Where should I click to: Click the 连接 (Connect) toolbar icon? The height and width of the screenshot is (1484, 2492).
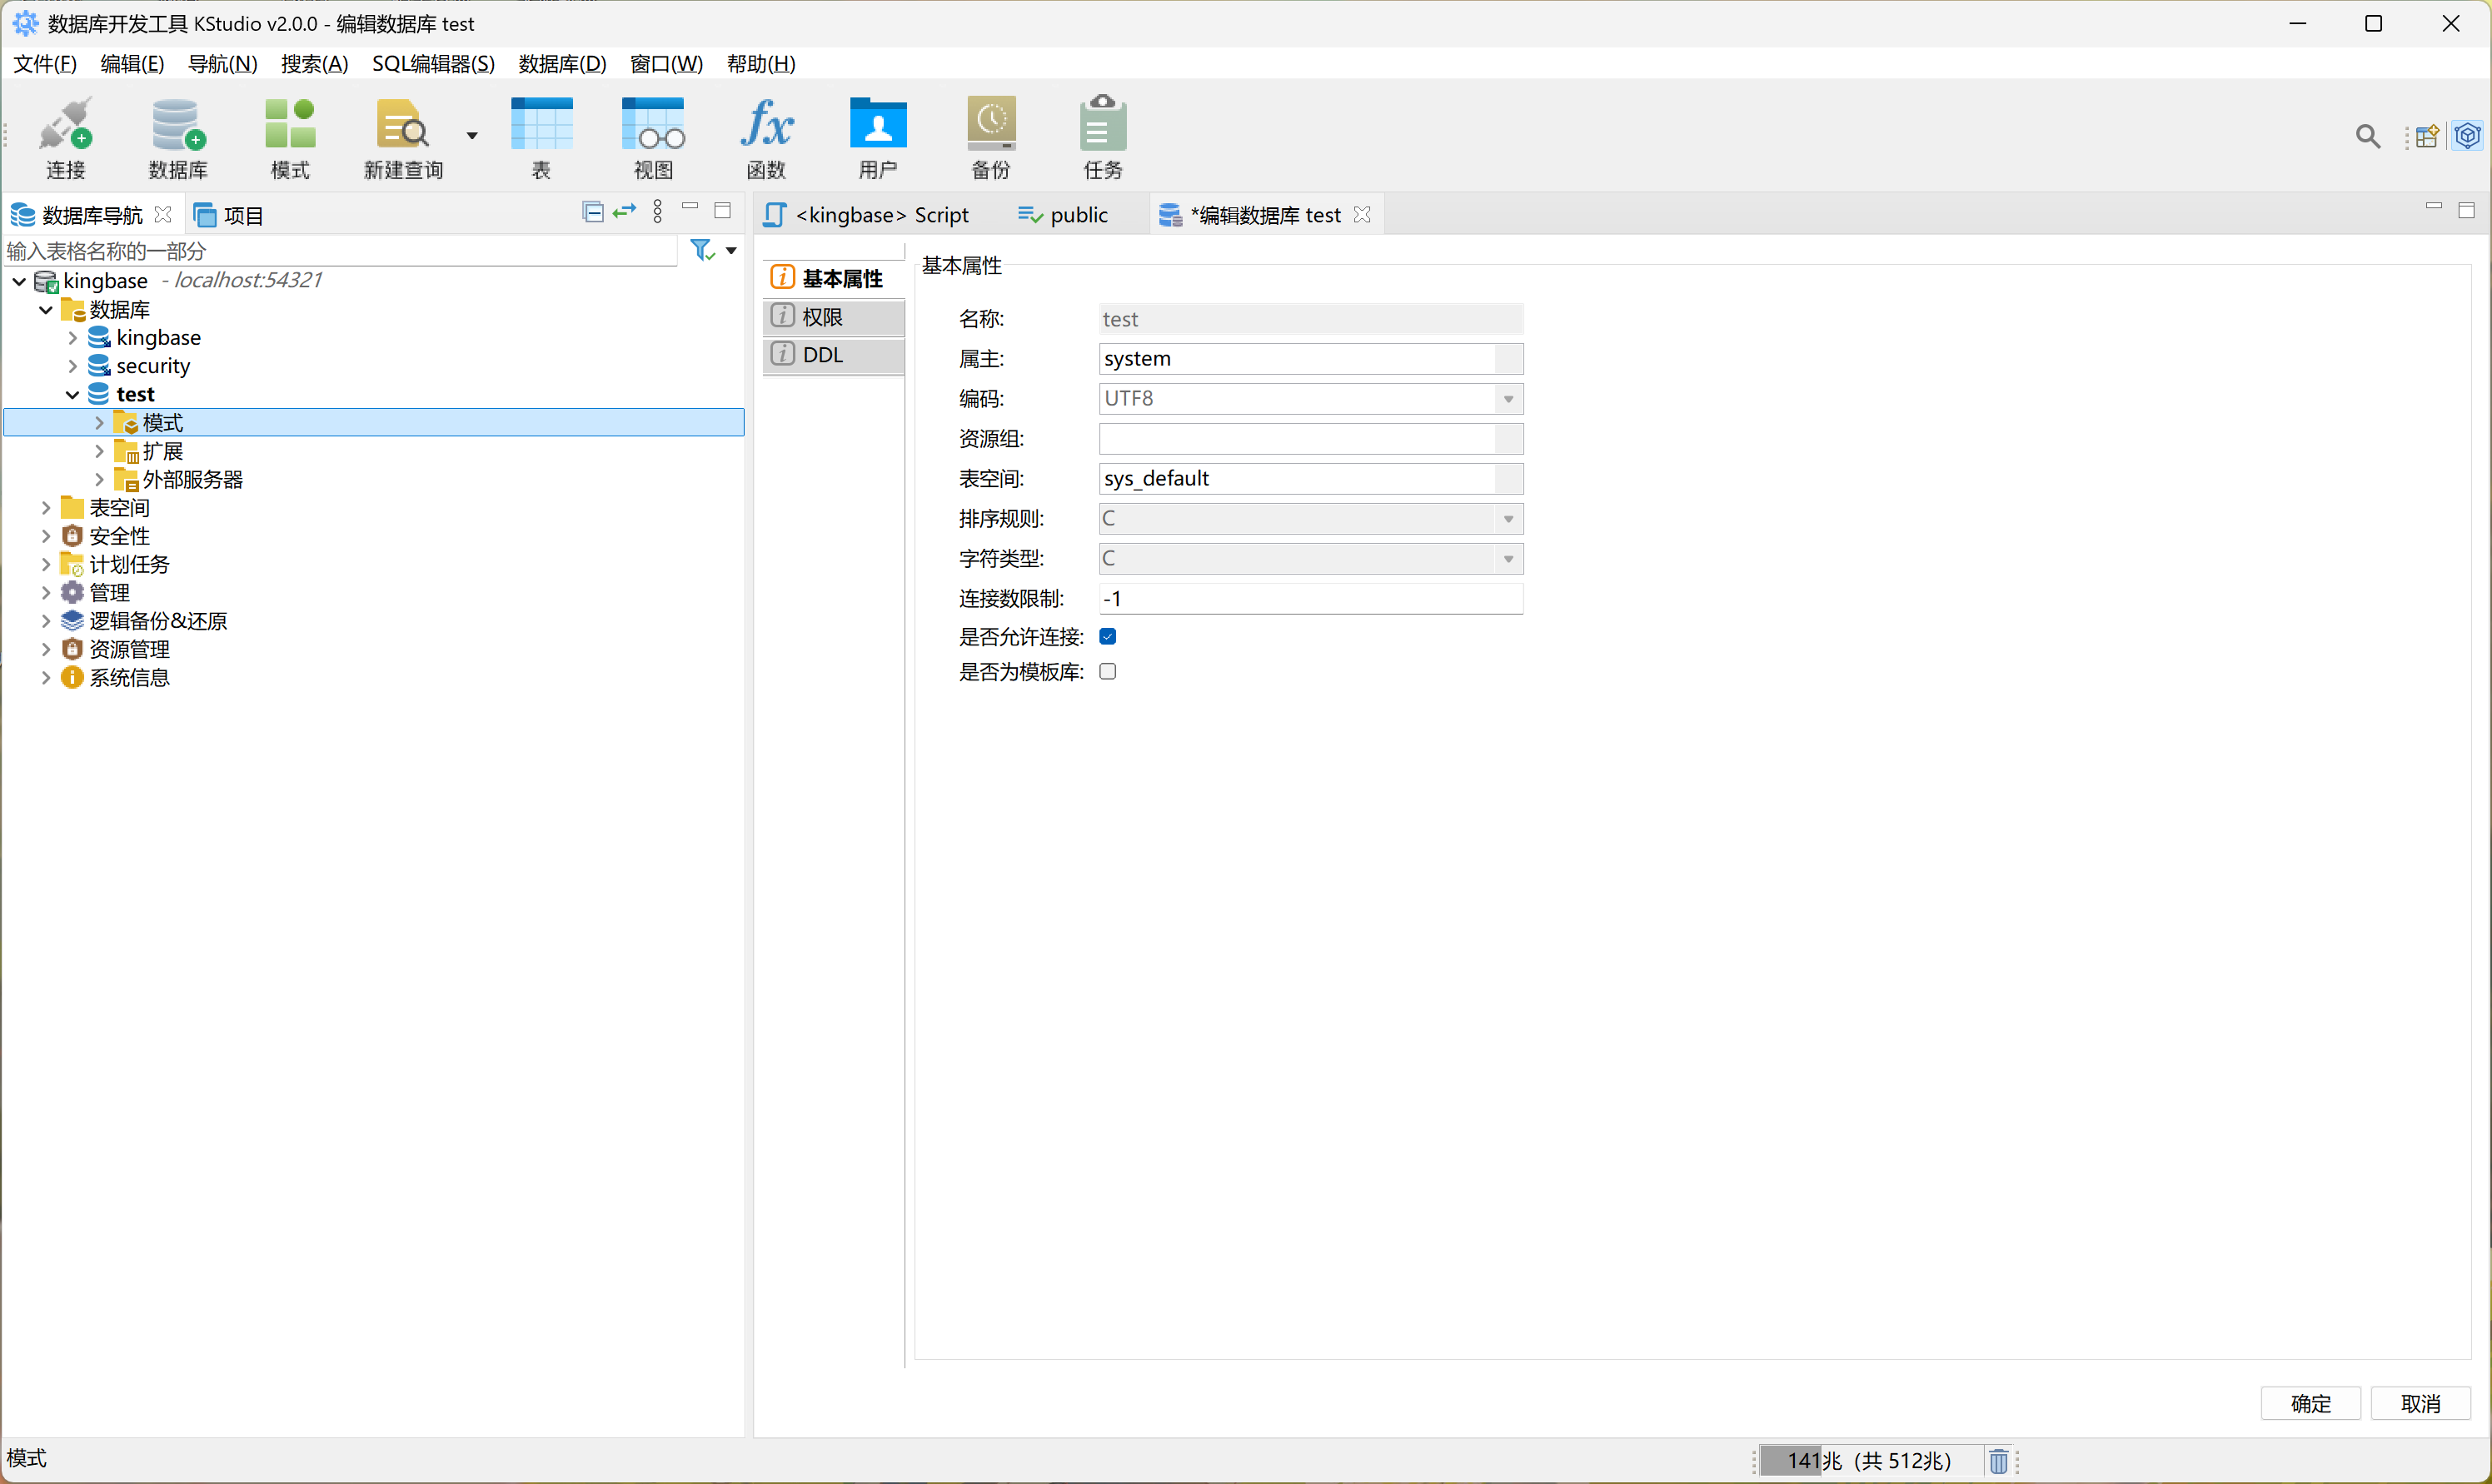66,138
